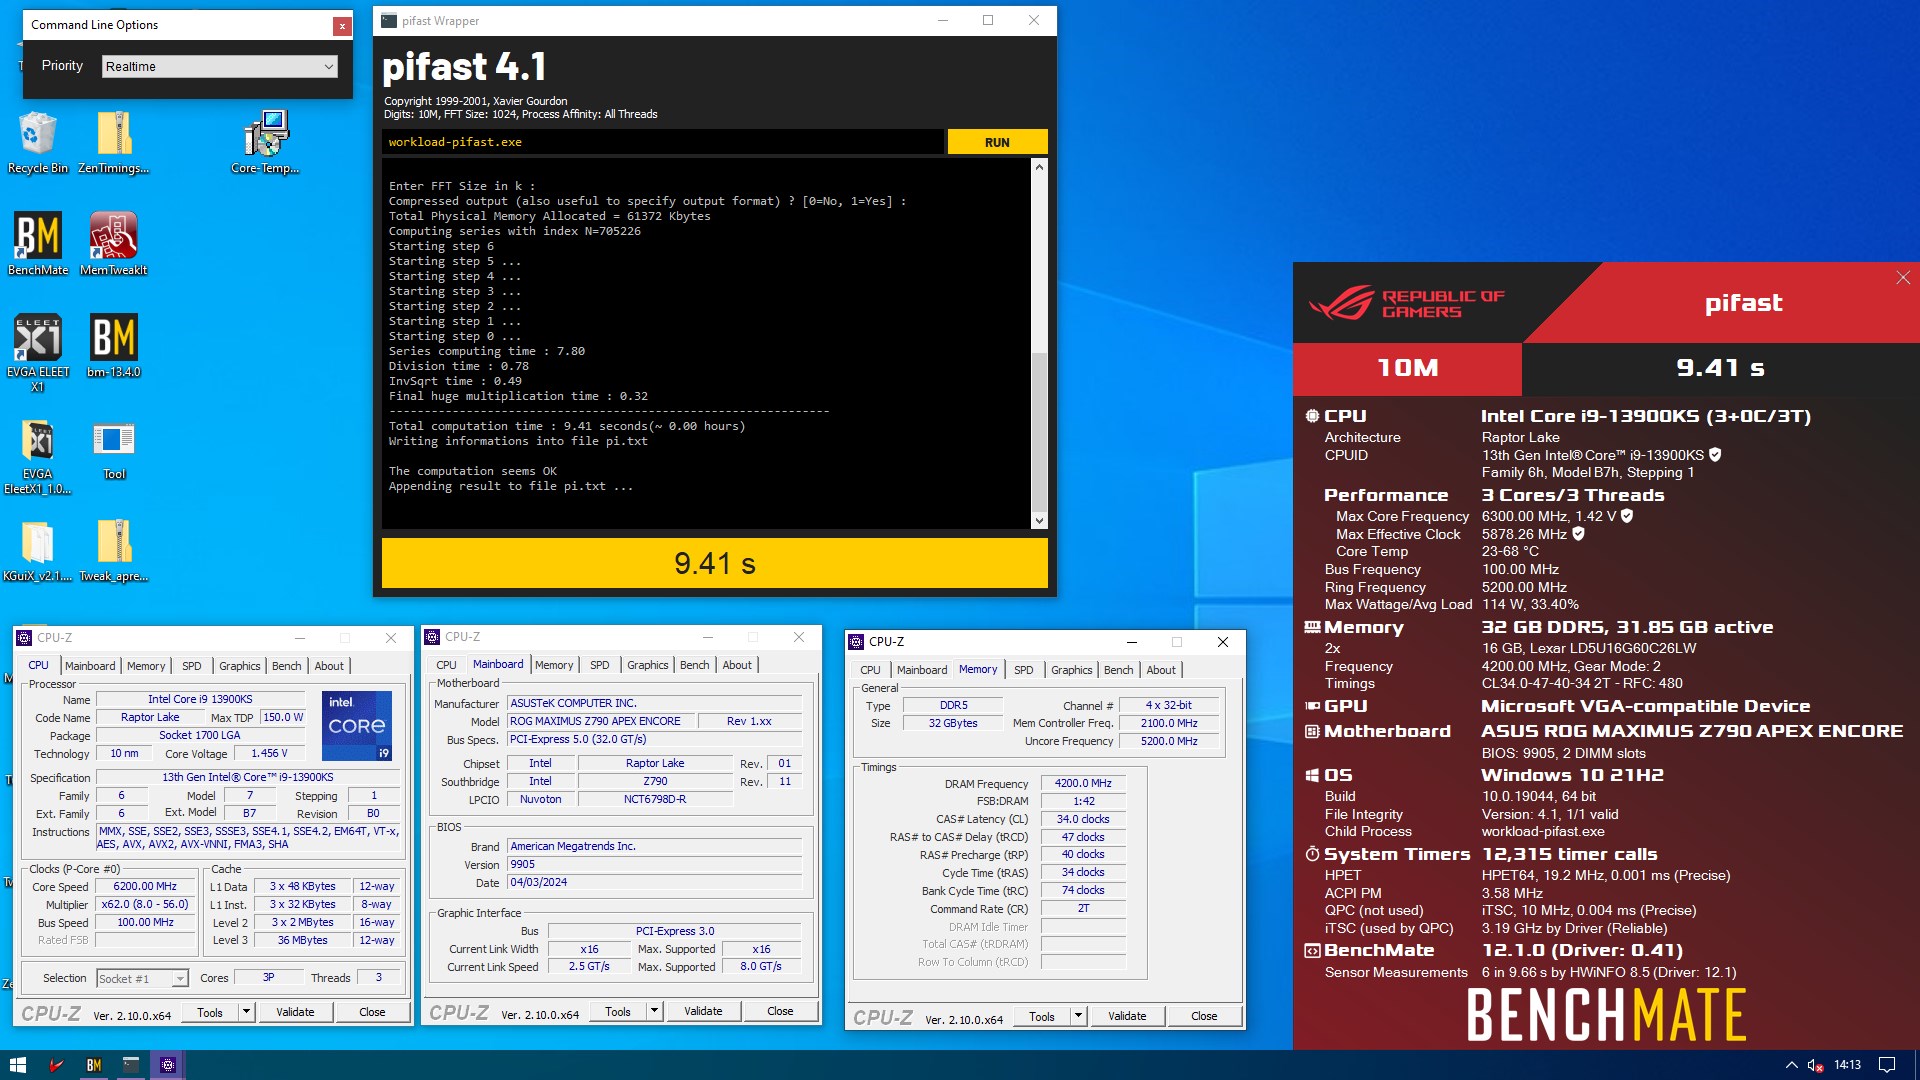
Task: Open EVGA ELEET X1 desktop shortcut
Action: tap(38, 352)
